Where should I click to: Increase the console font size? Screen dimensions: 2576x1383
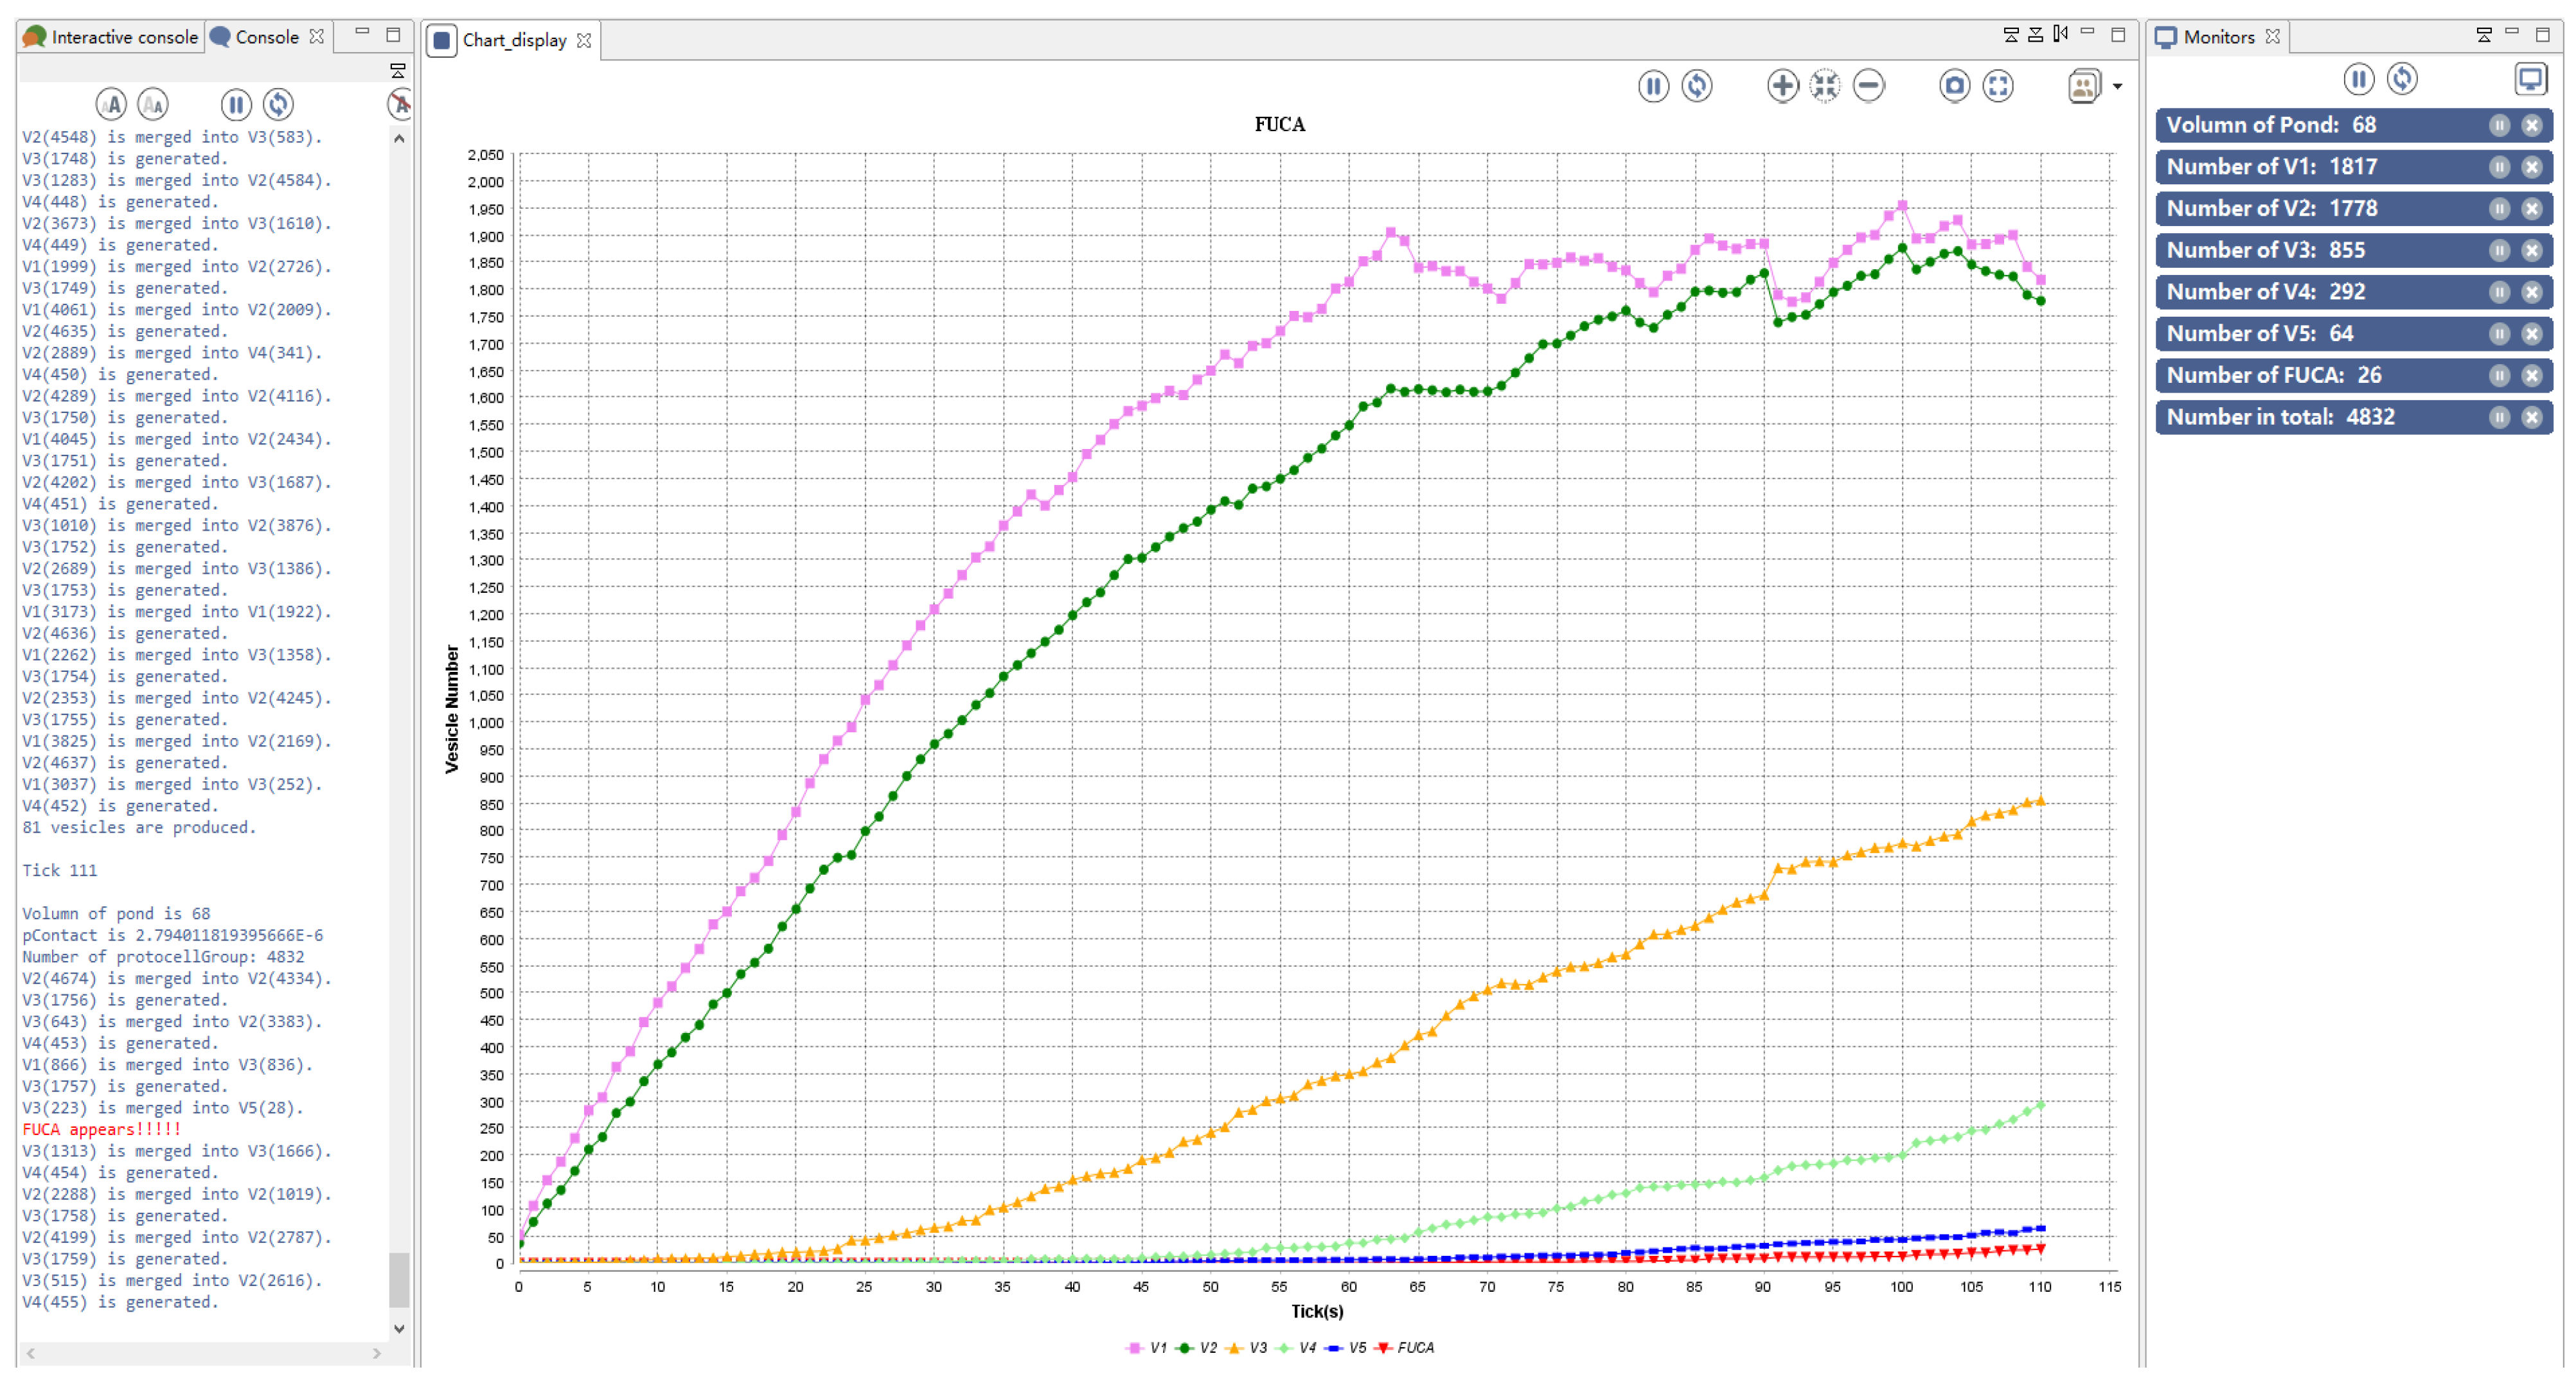112,103
